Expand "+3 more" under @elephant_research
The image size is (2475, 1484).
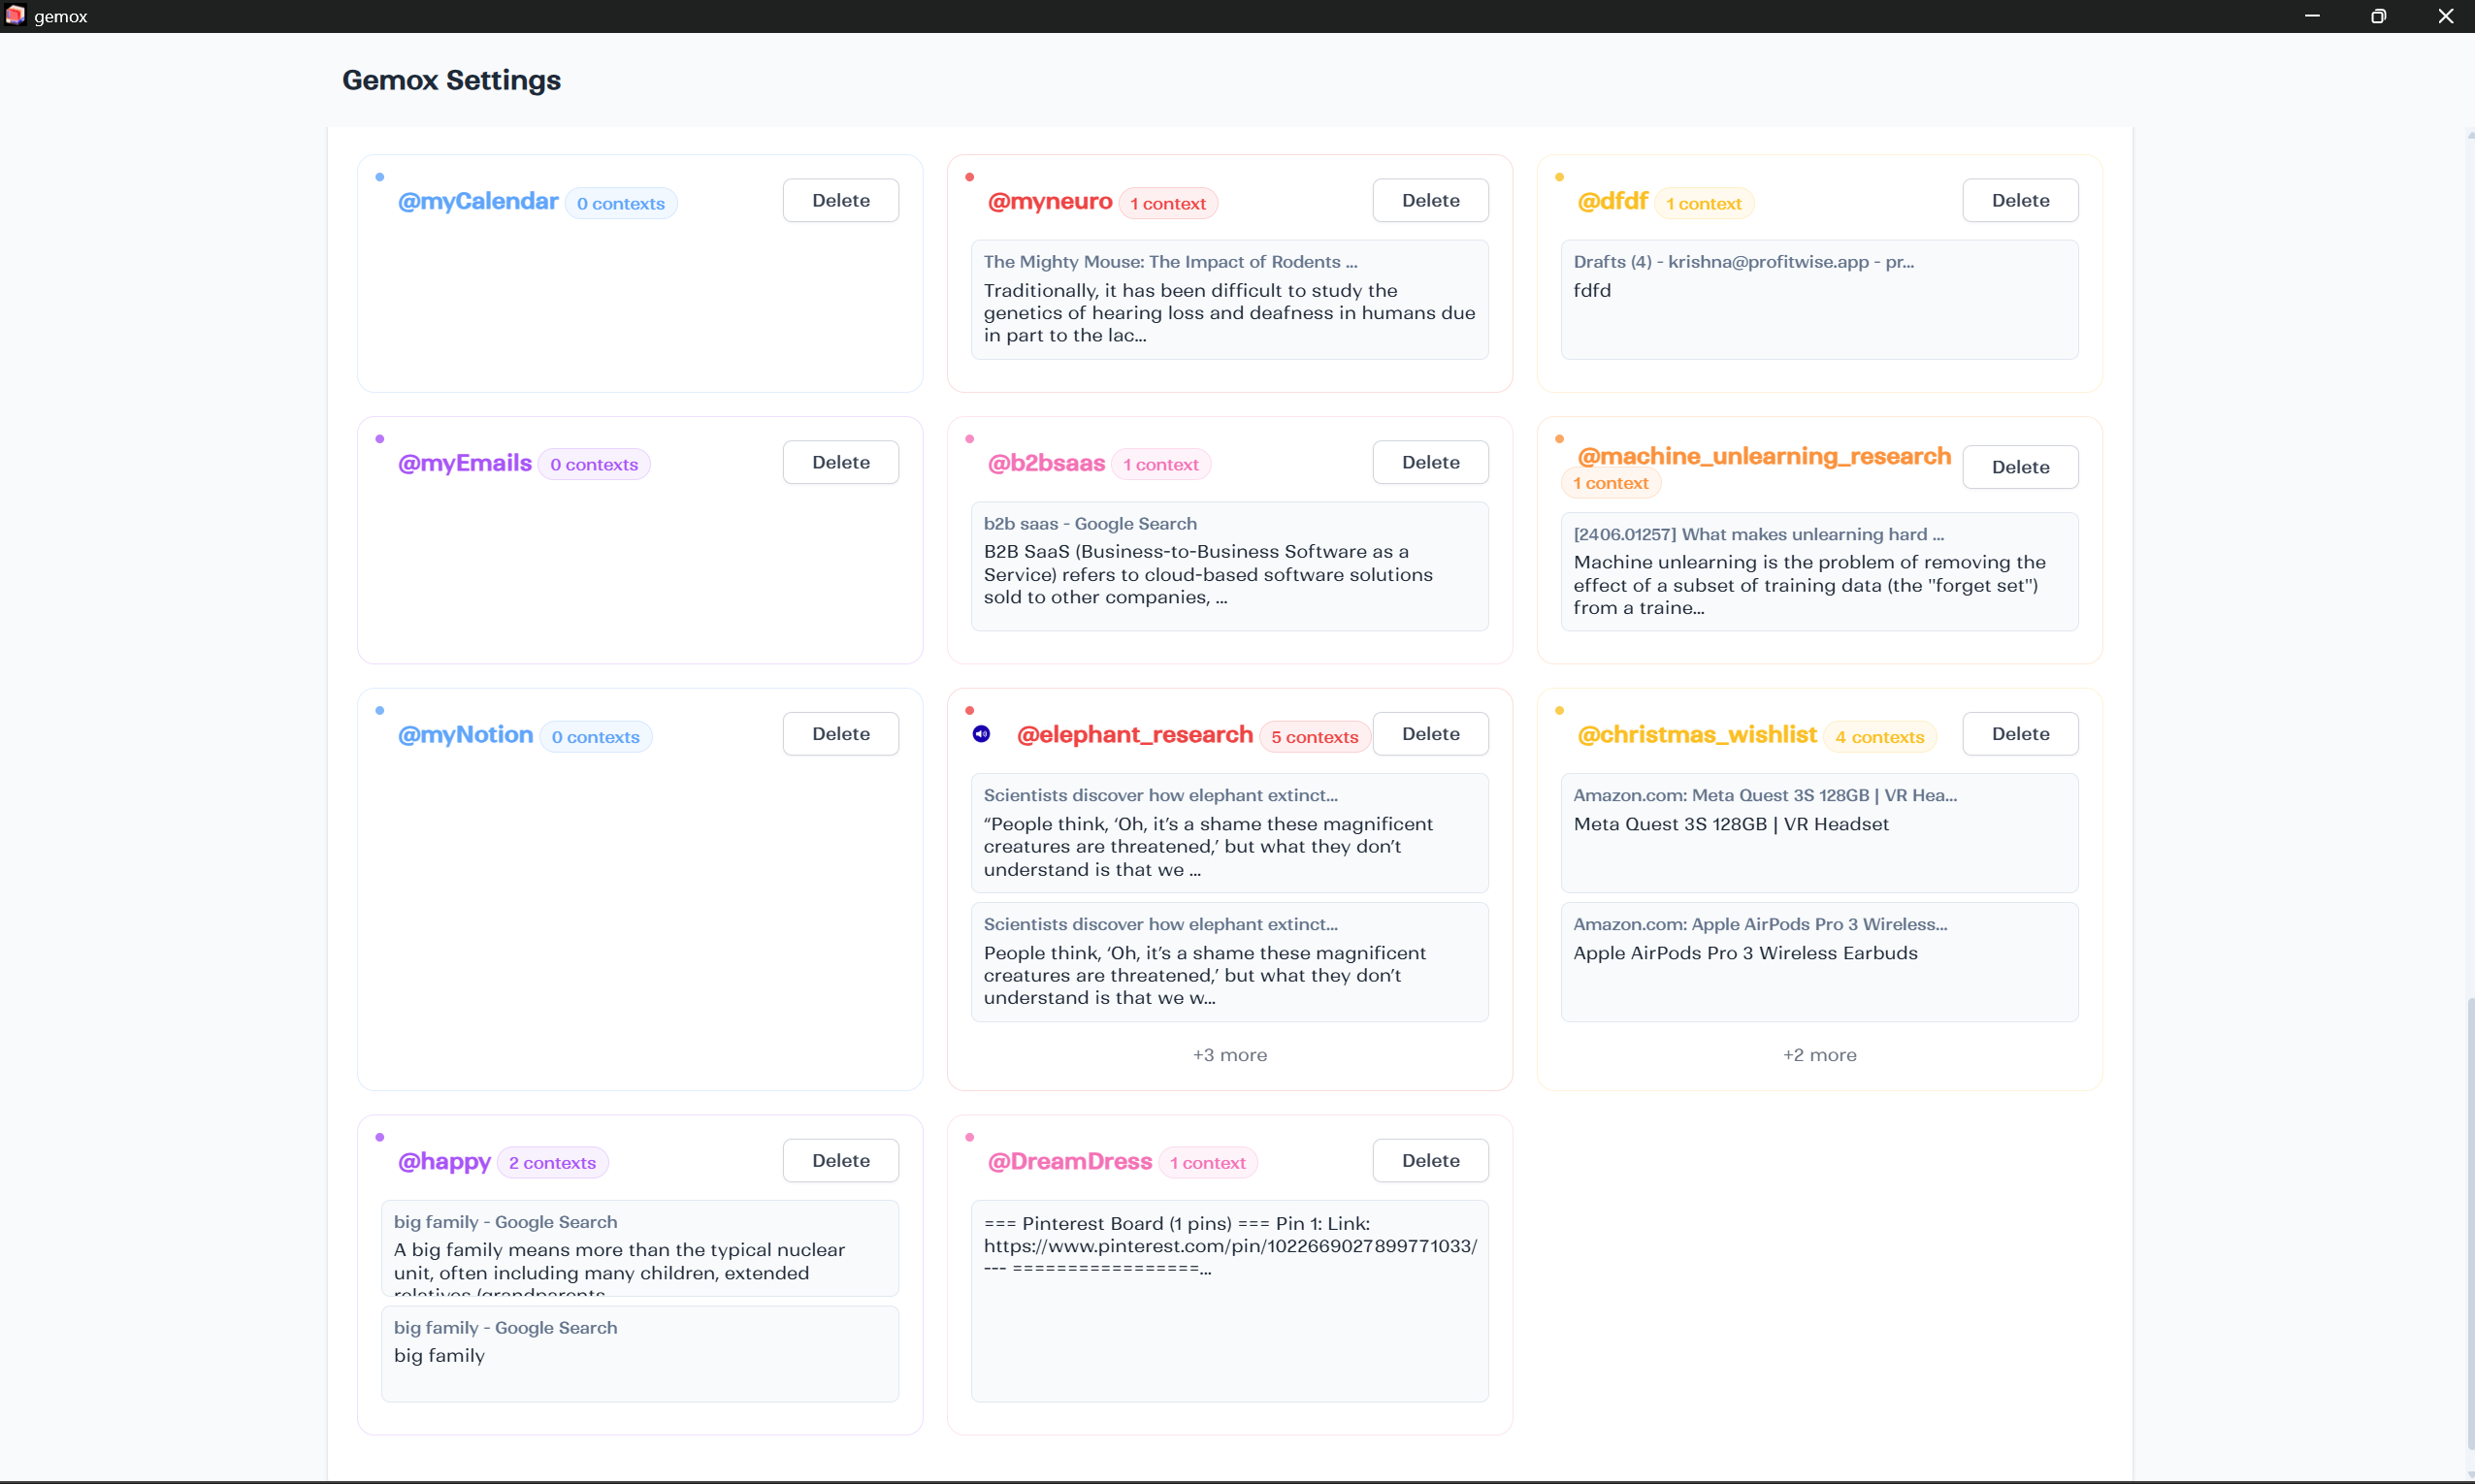pos(1229,1055)
